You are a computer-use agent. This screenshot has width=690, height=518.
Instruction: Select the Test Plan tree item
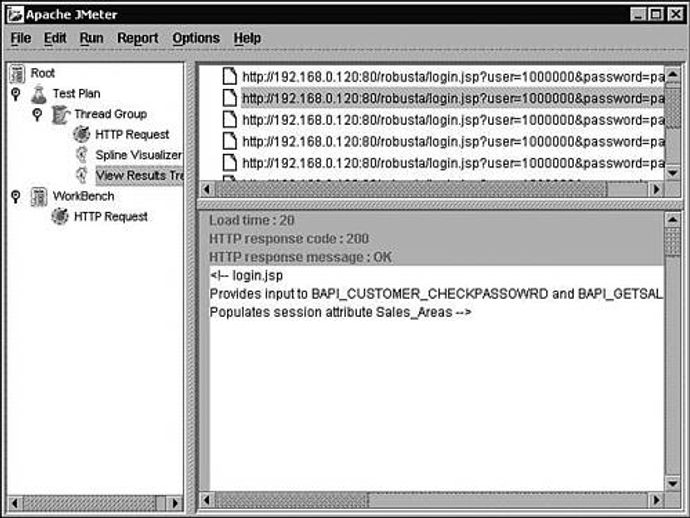[77, 94]
